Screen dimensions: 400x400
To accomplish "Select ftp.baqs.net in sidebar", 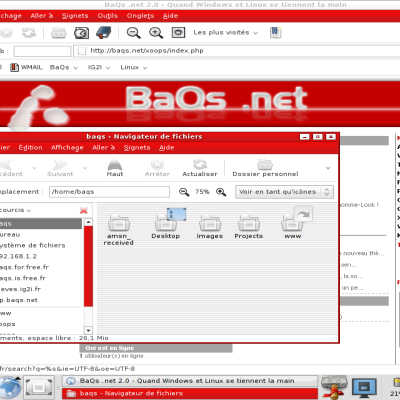I will (19, 300).
